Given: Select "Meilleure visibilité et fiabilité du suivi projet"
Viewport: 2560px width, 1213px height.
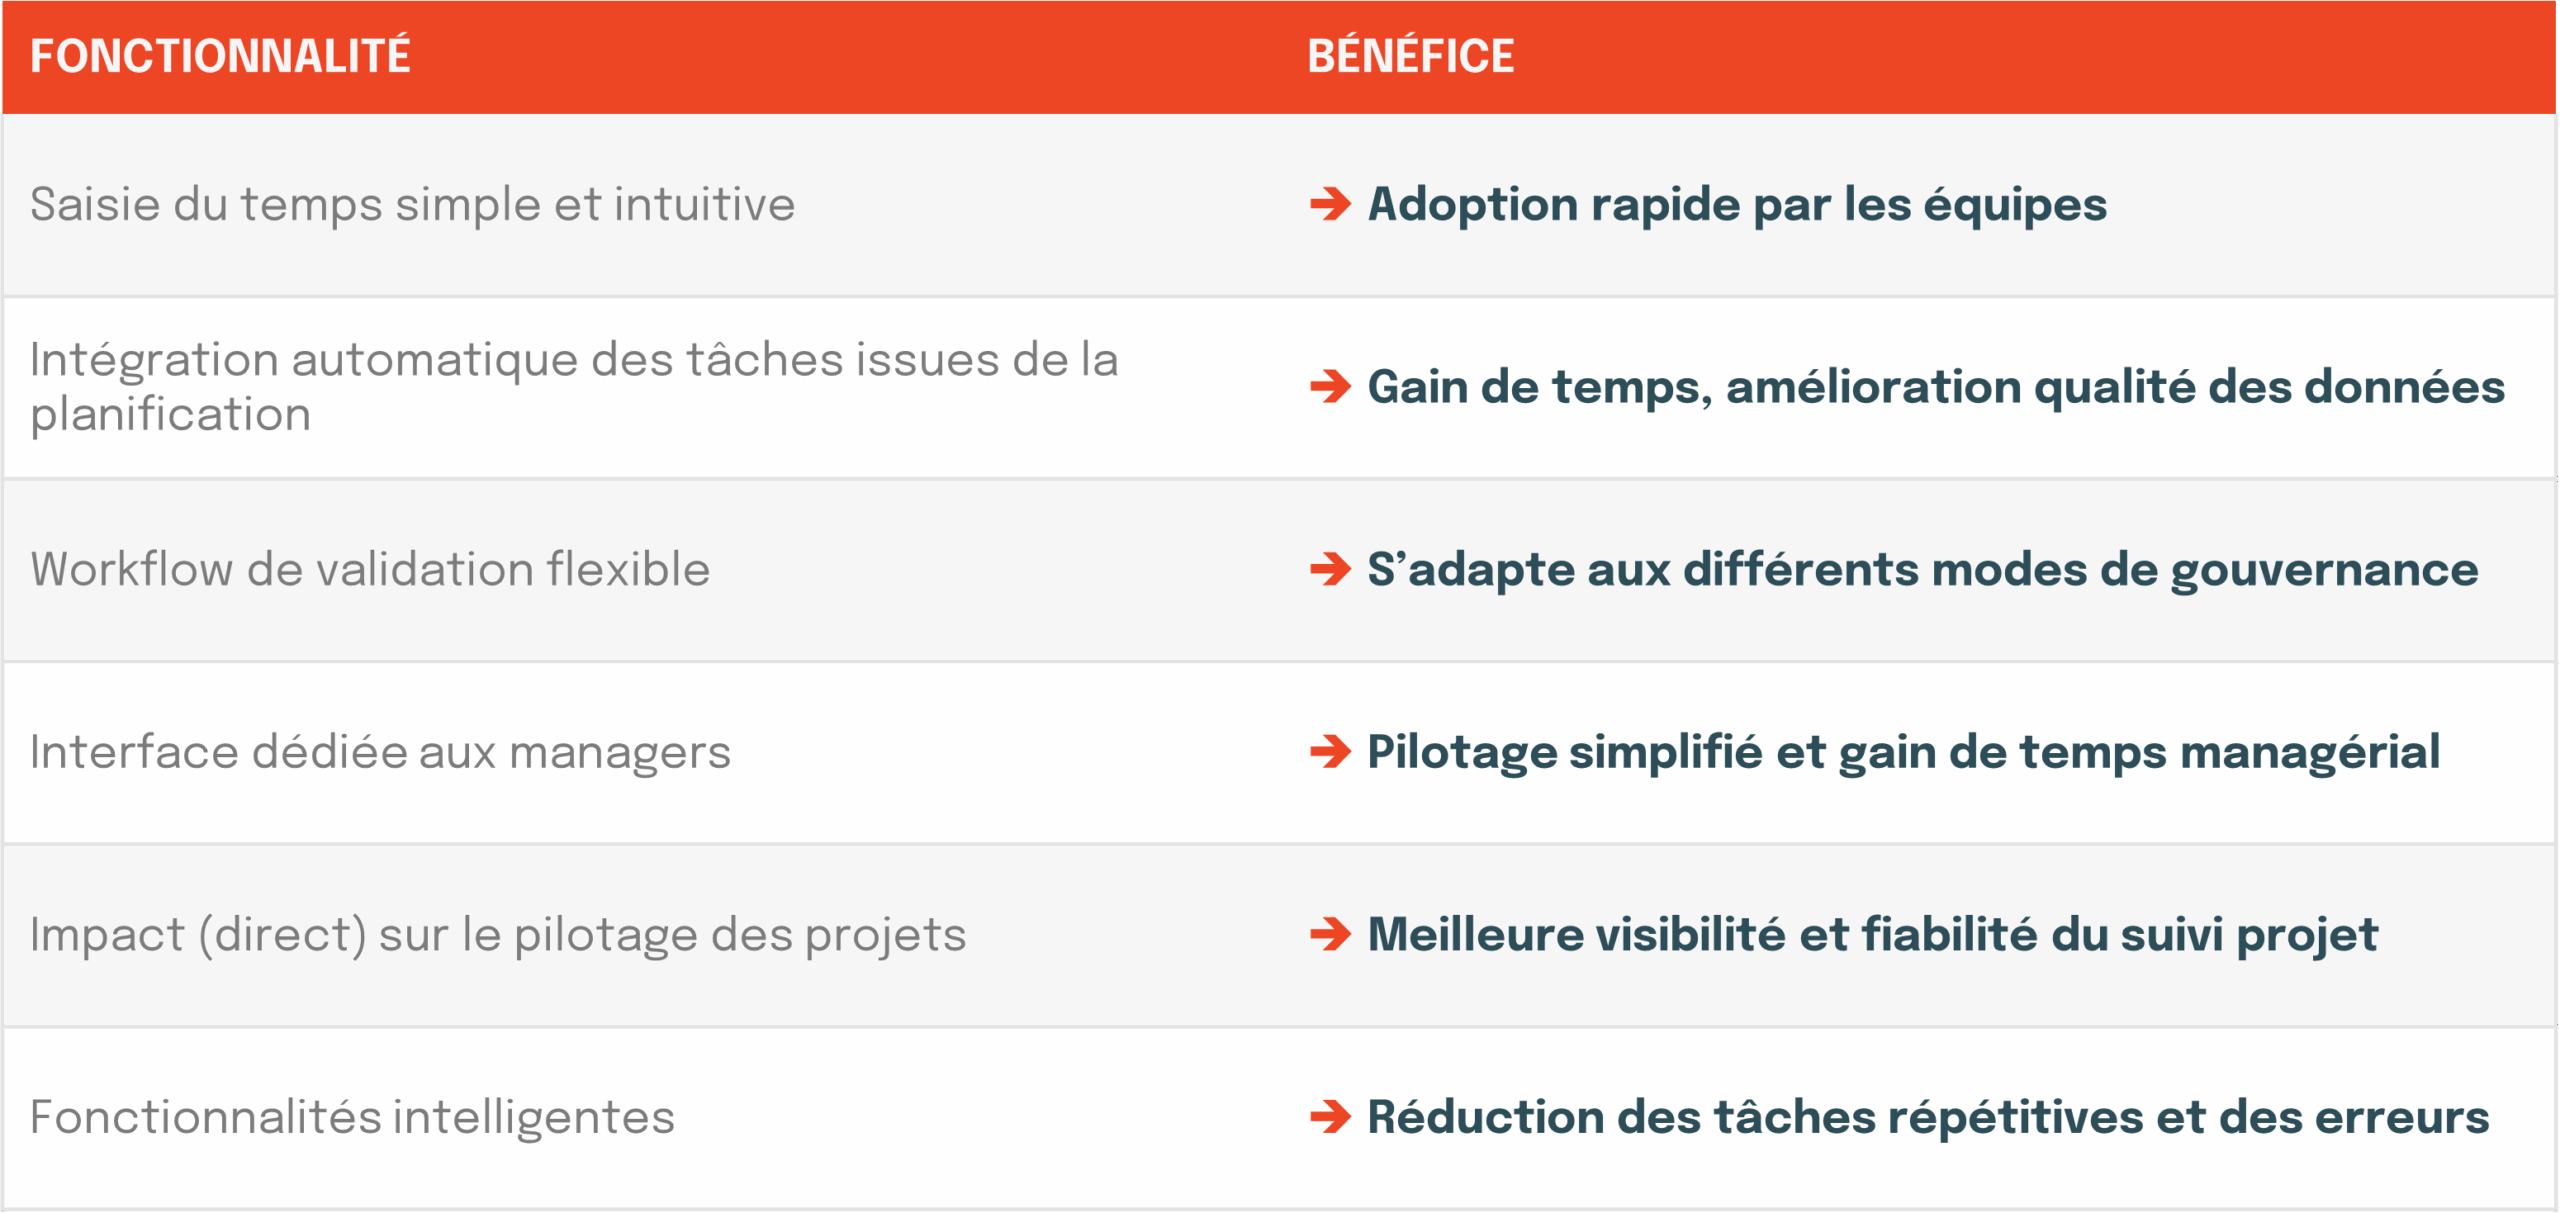Looking at the screenshot, I should click(1872, 934).
